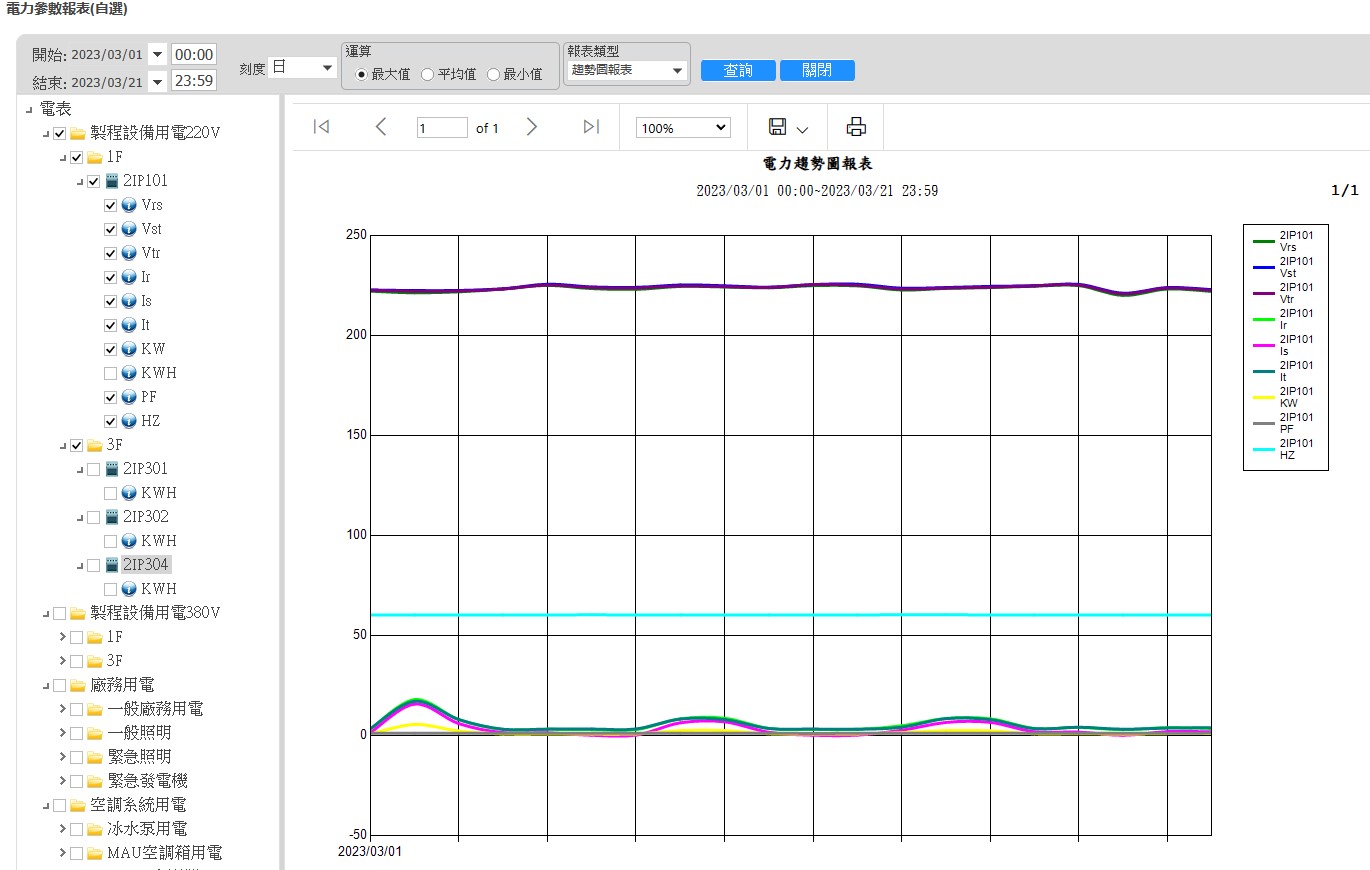Click the info icon beside PF
1370x870 pixels.
pos(129,397)
